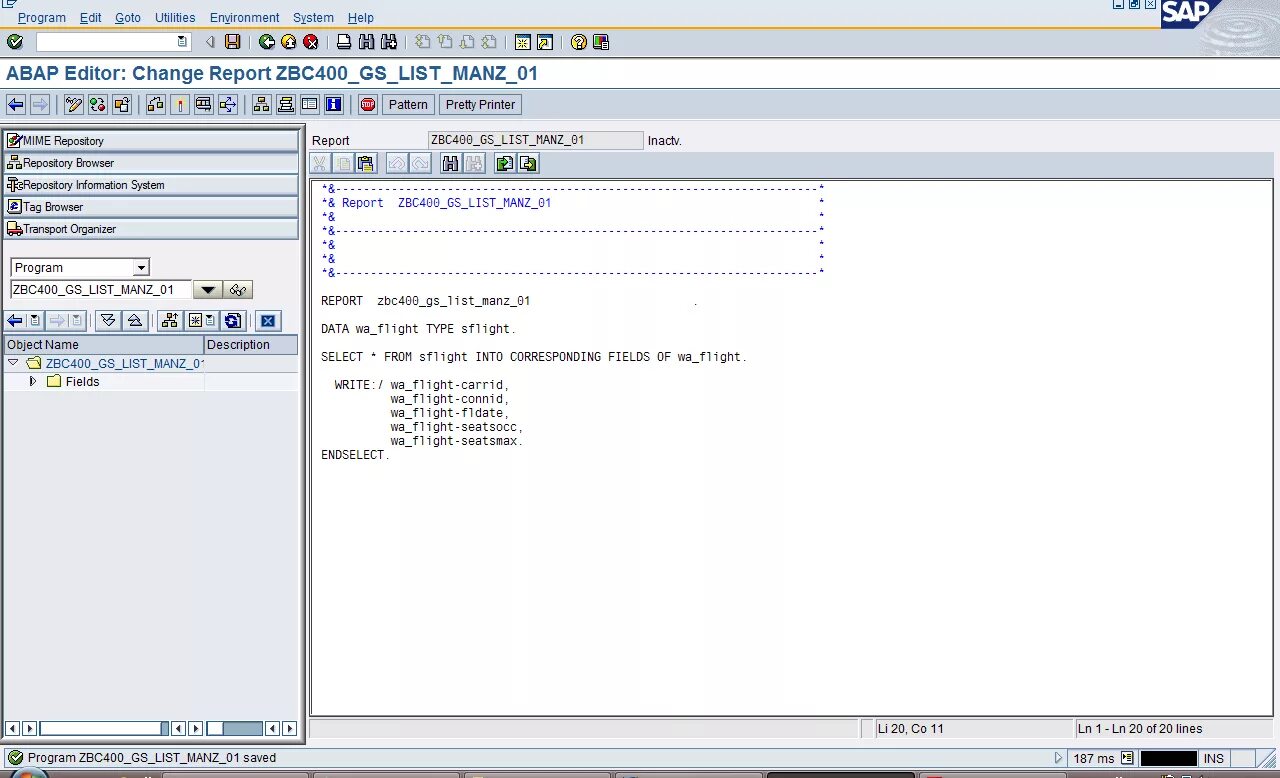Click the Print icon in standard toolbar
Screen dimensions: 1280x778
coord(344,42)
